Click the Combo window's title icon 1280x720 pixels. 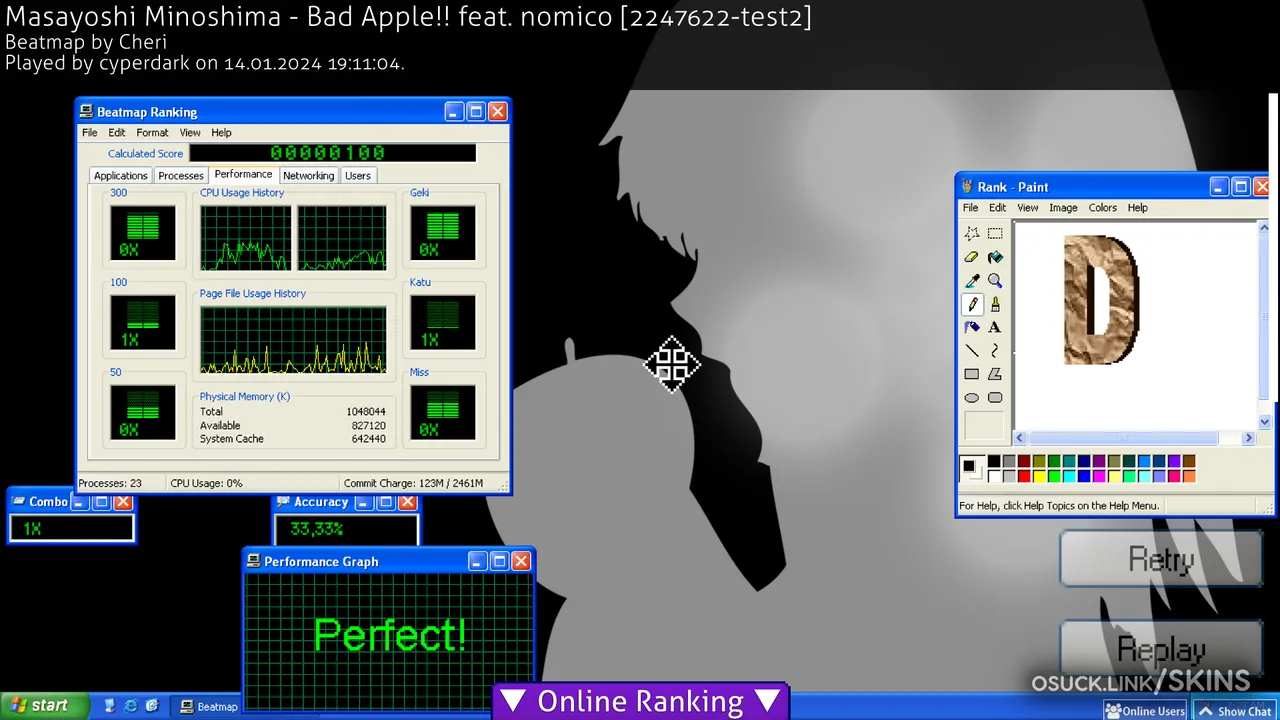coord(18,502)
